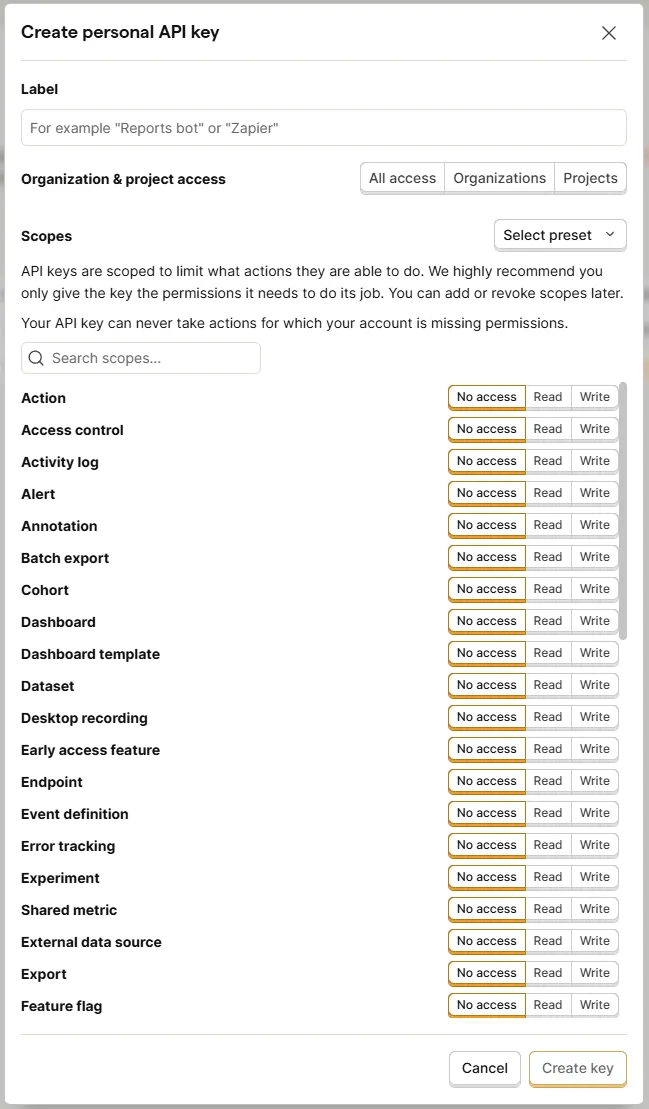The width and height of the screenshot is (649, 1109).
Task: Set Error tracking scope to Read
Action: 547,845
